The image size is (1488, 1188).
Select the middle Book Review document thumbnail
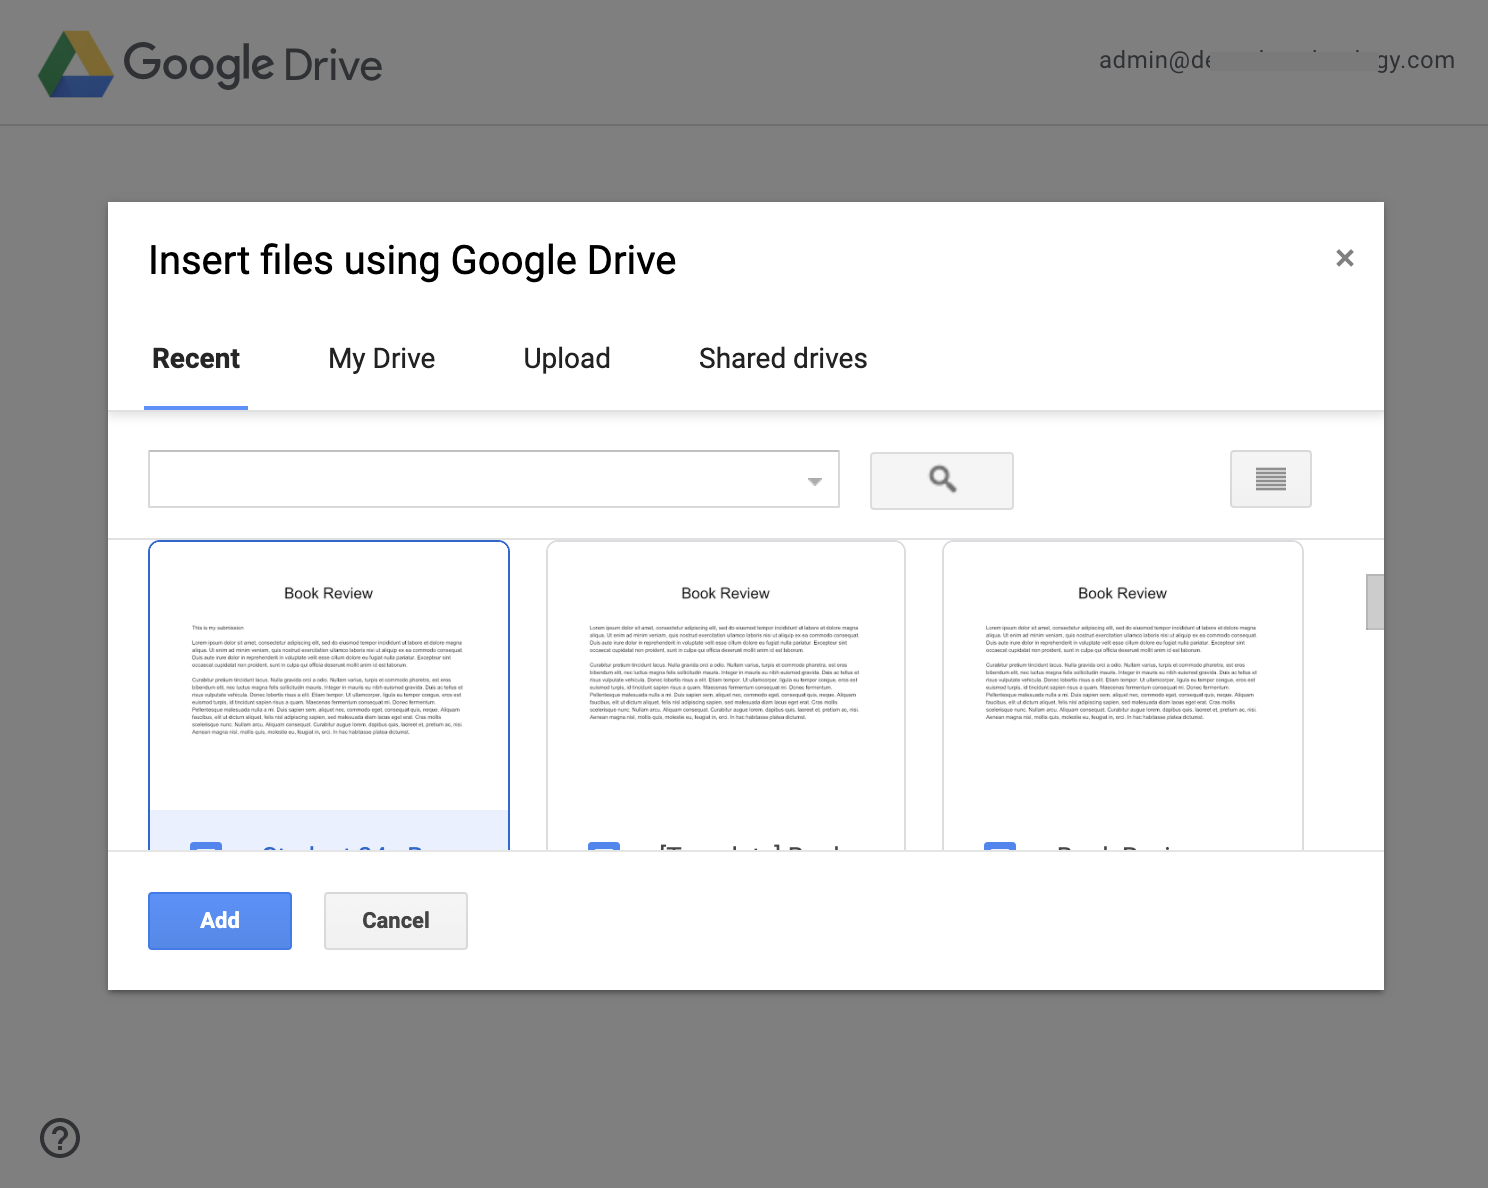point(725,680)
